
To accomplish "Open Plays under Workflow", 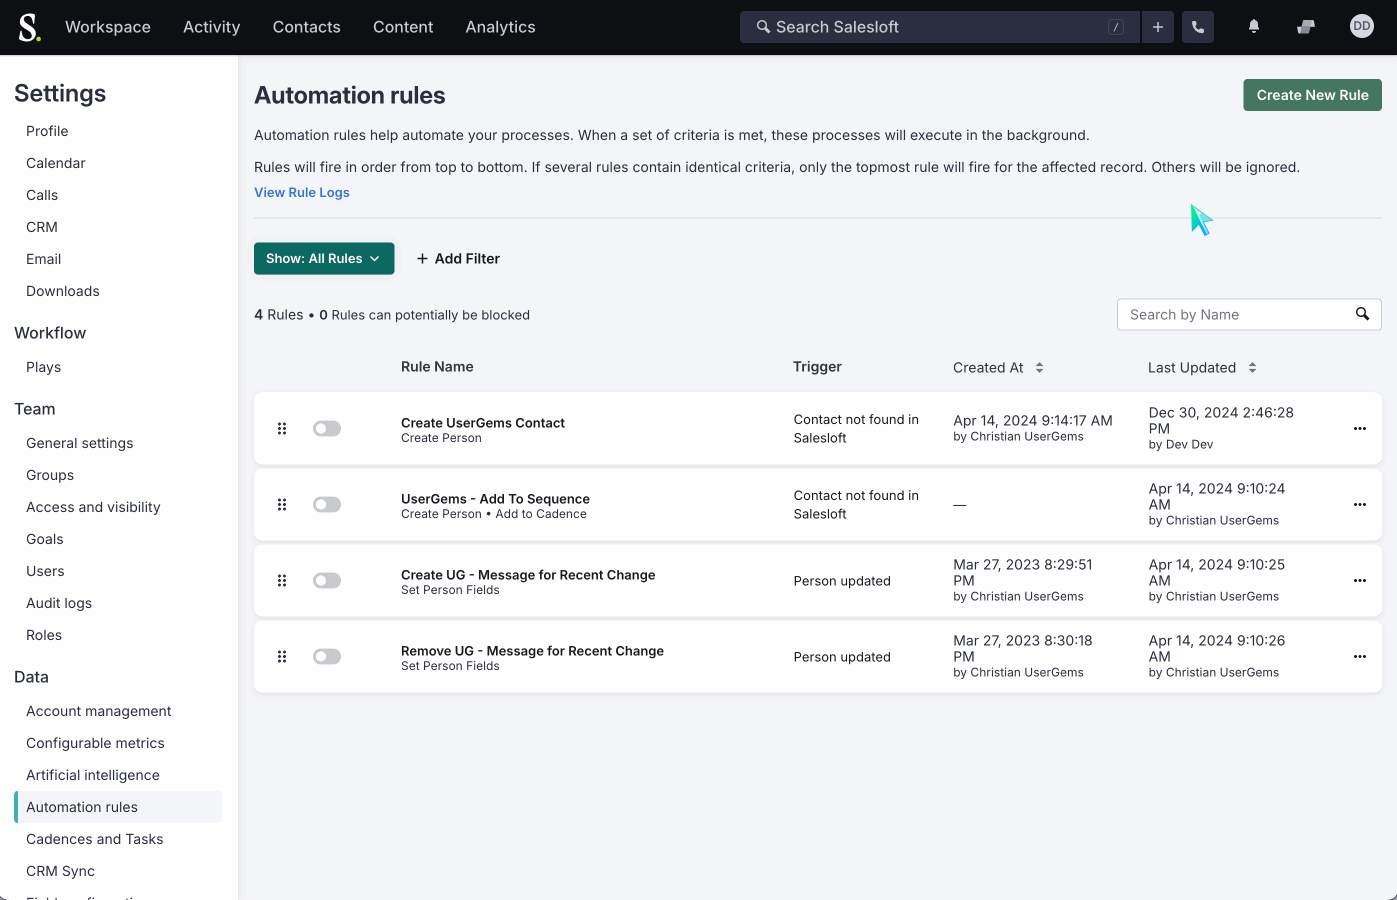I will (44, 367).
